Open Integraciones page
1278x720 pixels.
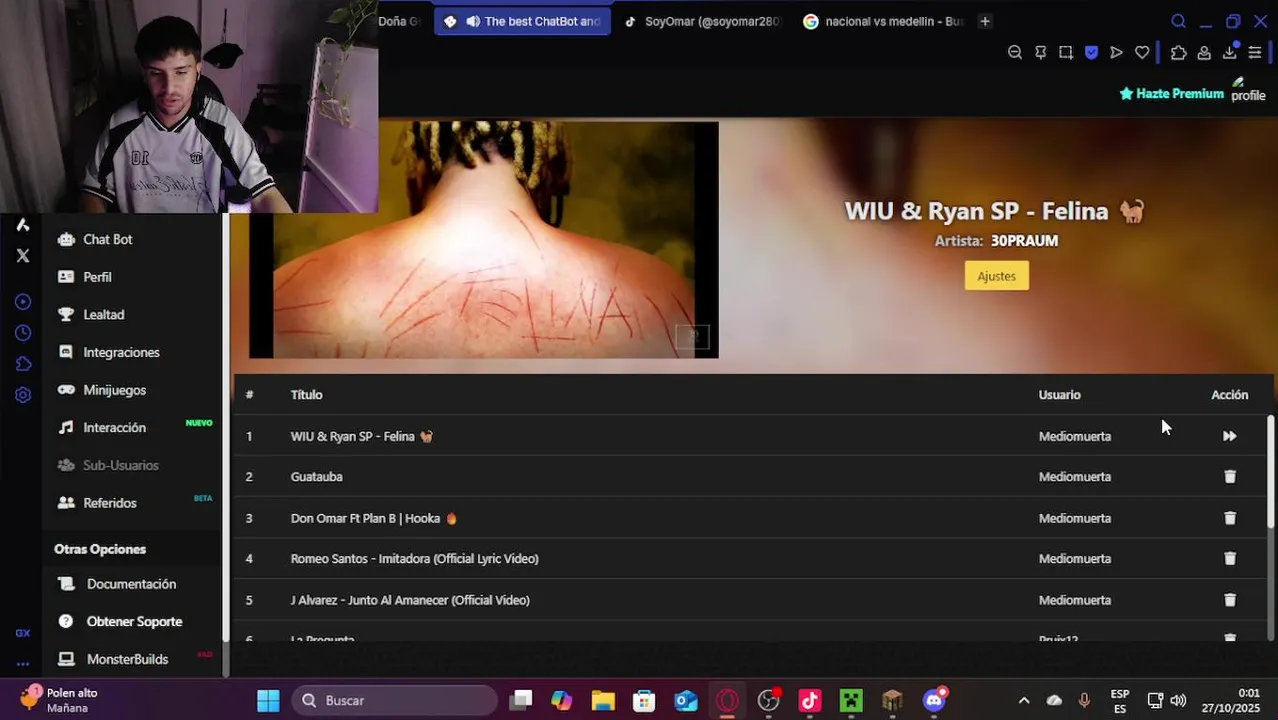(121, 352)
